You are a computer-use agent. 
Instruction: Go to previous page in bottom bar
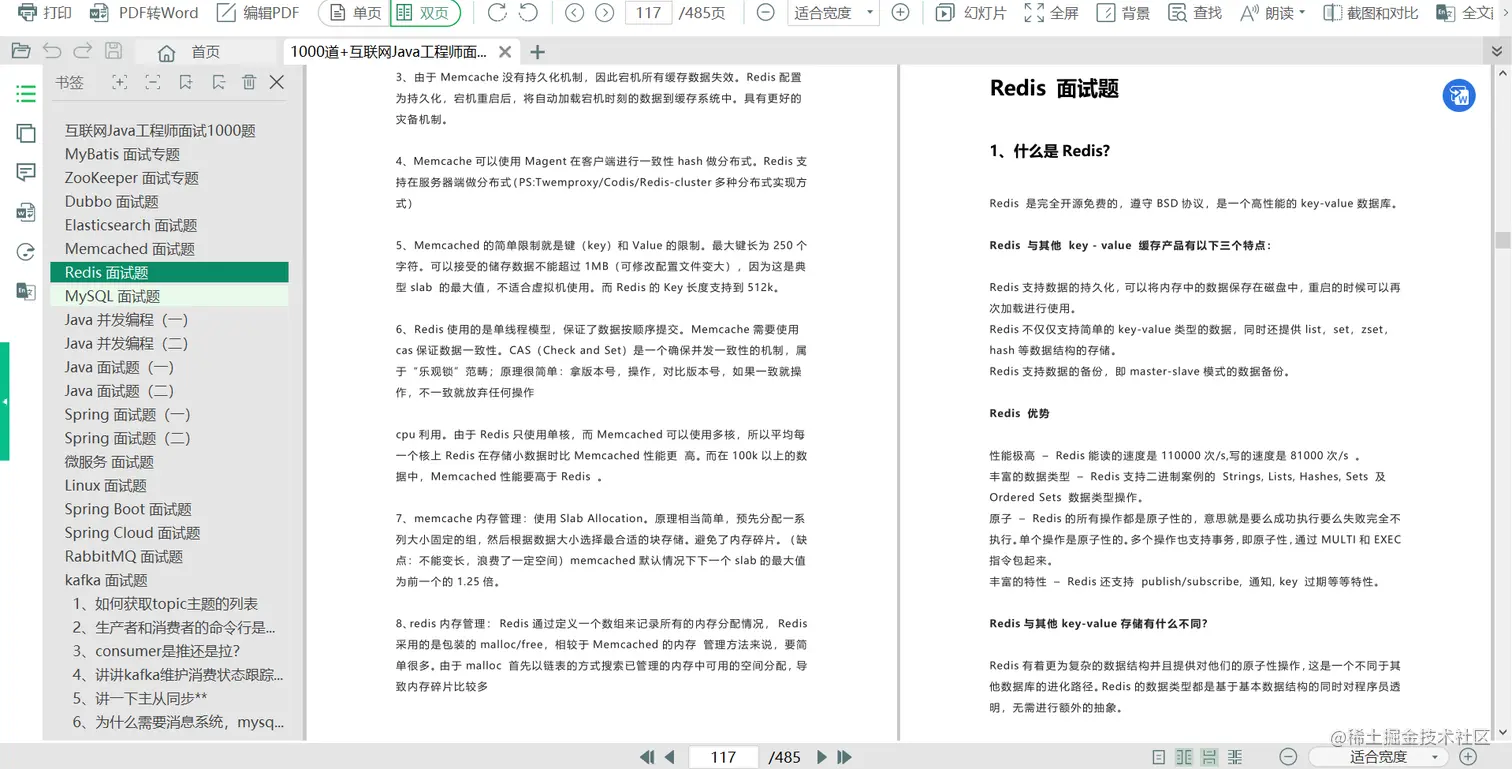pos(669,757)
